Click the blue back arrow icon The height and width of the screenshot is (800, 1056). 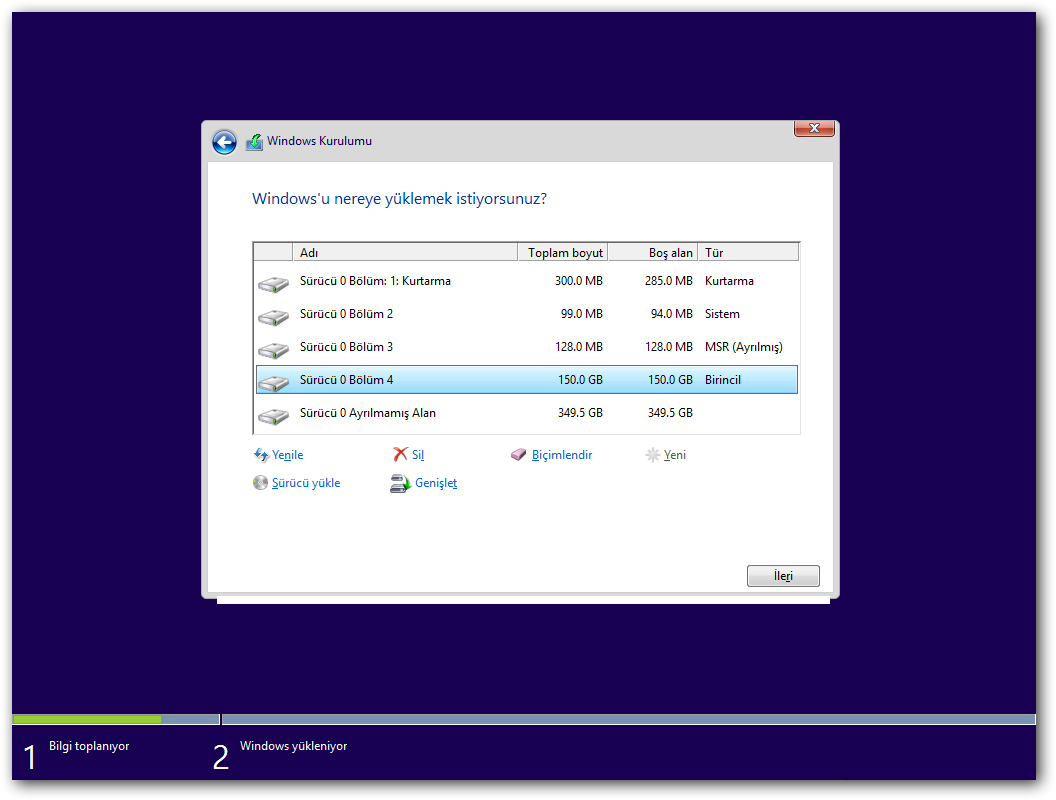[224, 142]
